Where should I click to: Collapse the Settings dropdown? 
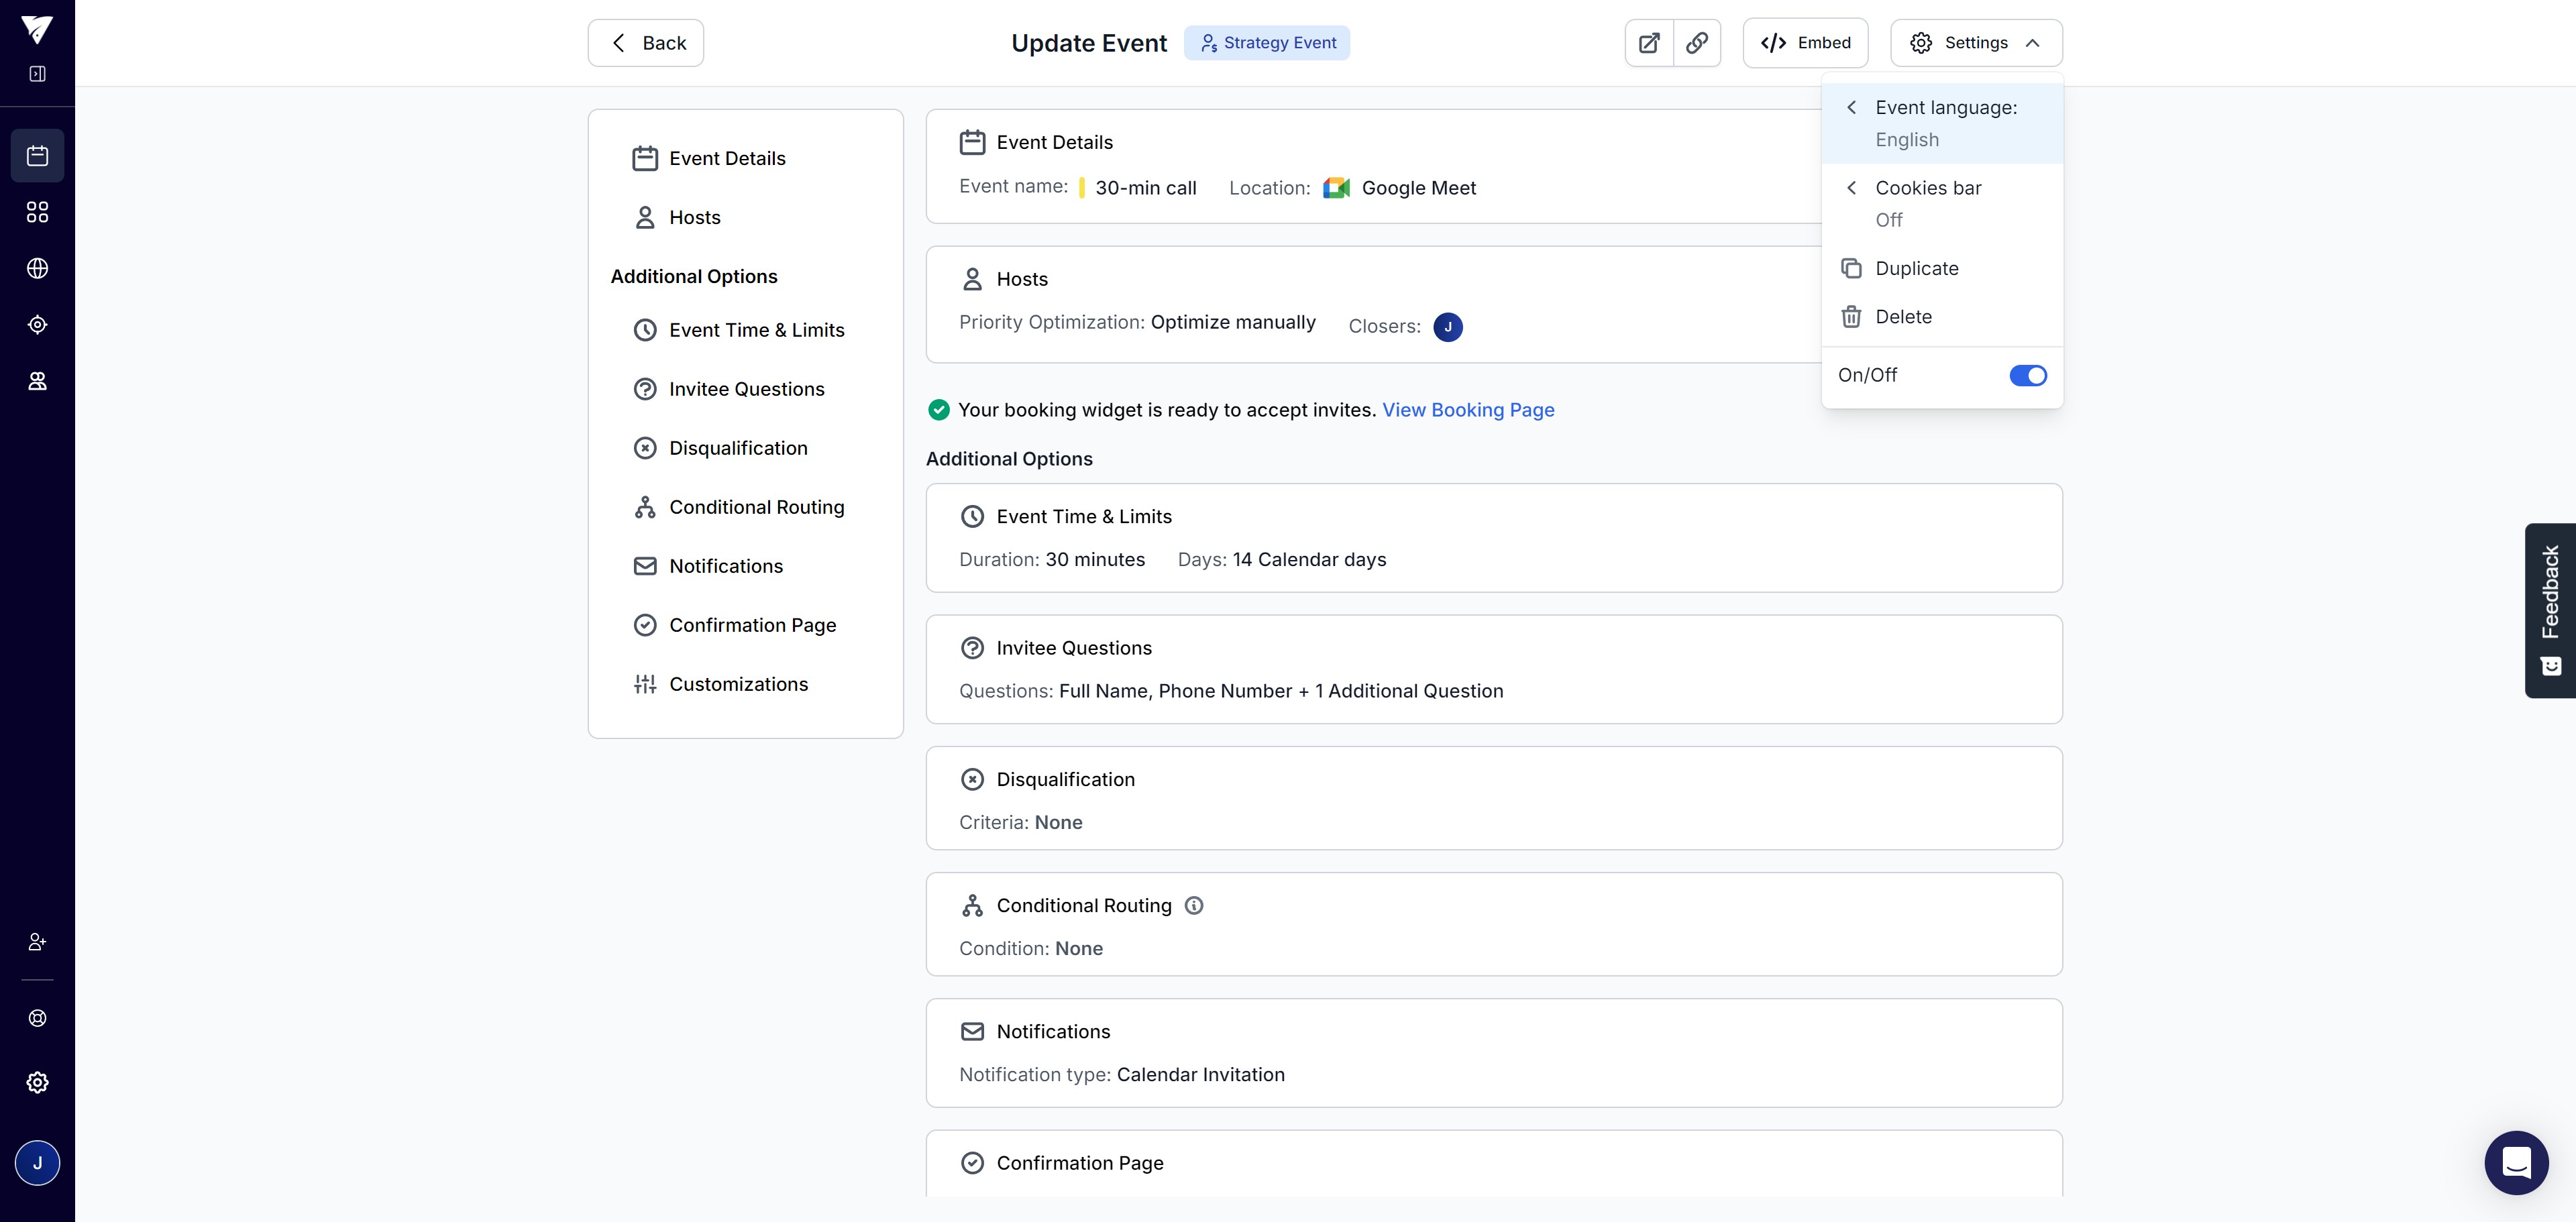[1976, 43]
